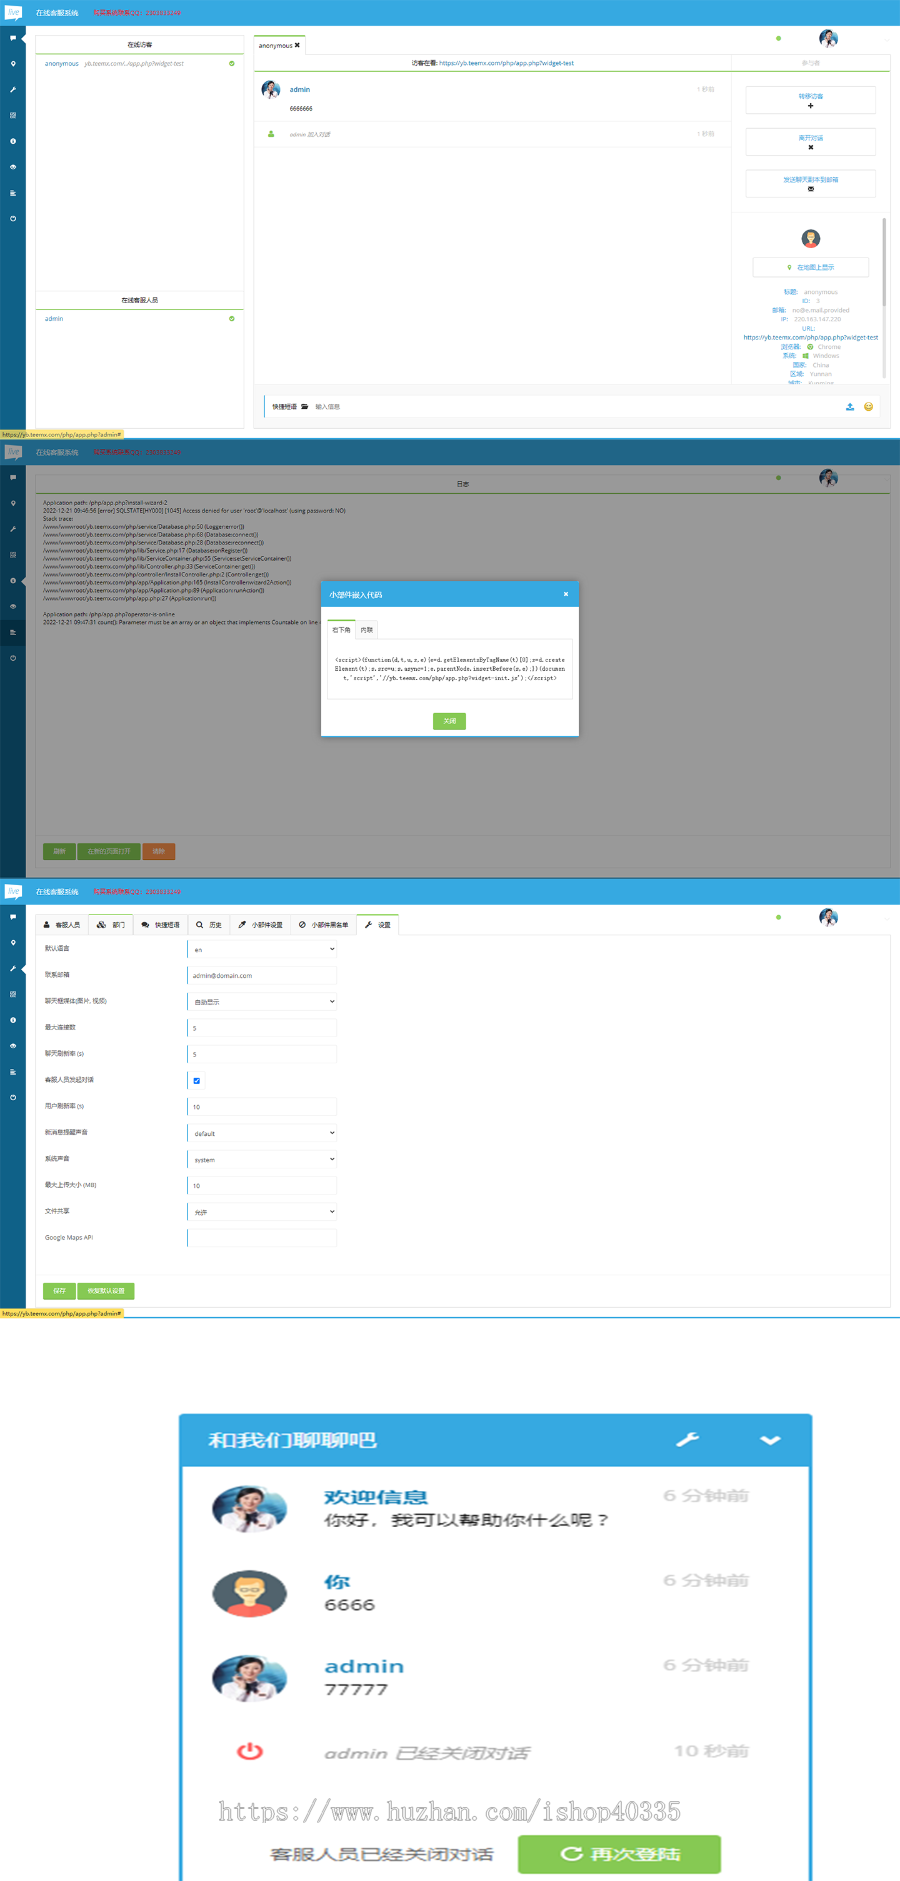Viewport: 900px width, 1881px height.
Task: Click the contact email field admin@domain.com
Action: coord(263,975)
